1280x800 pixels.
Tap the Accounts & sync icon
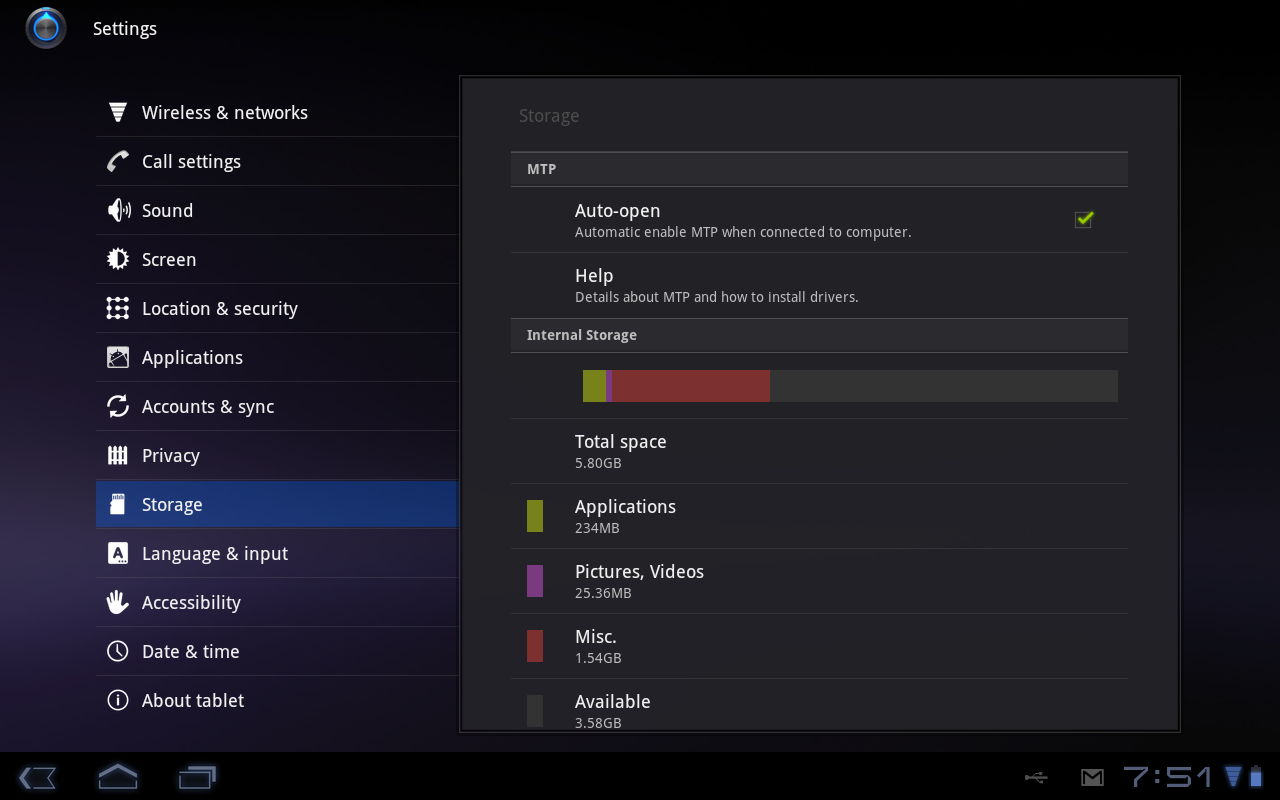(x=118, y=406)
